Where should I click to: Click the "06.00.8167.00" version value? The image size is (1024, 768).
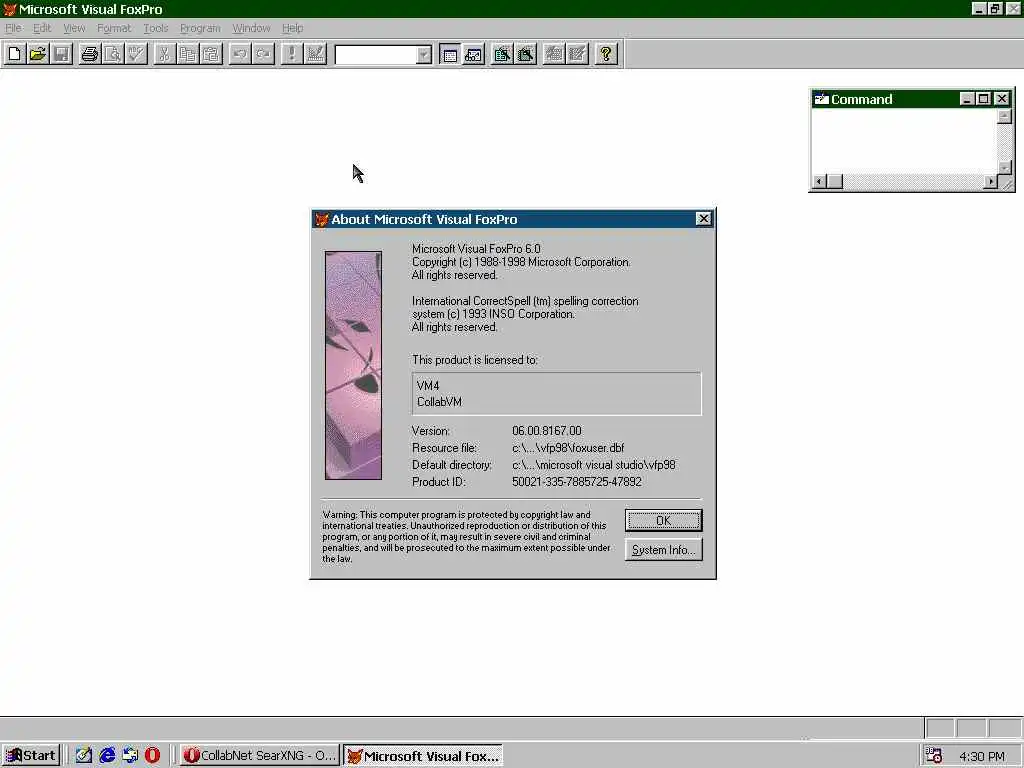tap(547, 431)
